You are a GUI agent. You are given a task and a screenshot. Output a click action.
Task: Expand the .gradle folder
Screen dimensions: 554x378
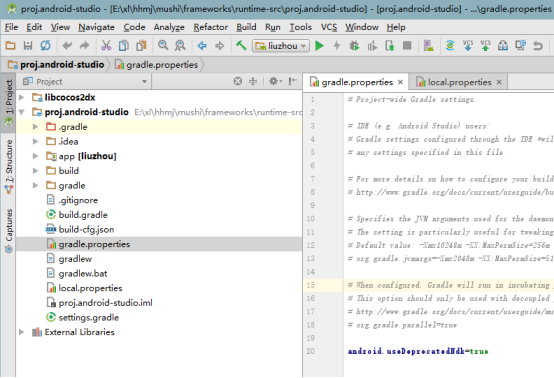[x=35, y=126]
